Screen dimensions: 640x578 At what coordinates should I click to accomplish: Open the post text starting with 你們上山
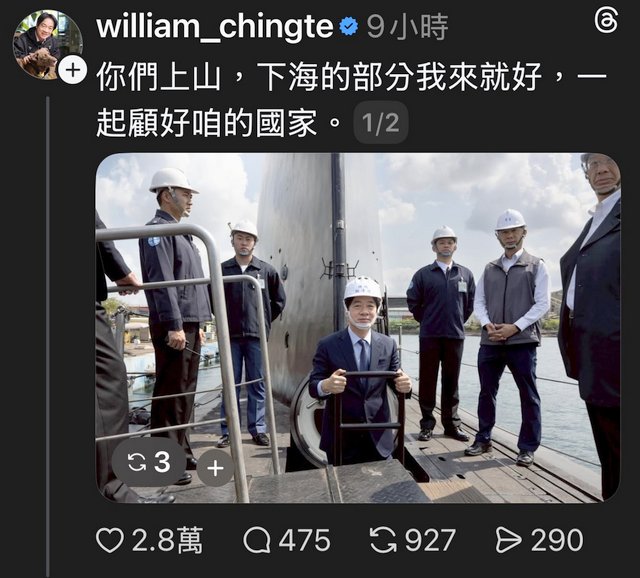(x=351, y=100)
